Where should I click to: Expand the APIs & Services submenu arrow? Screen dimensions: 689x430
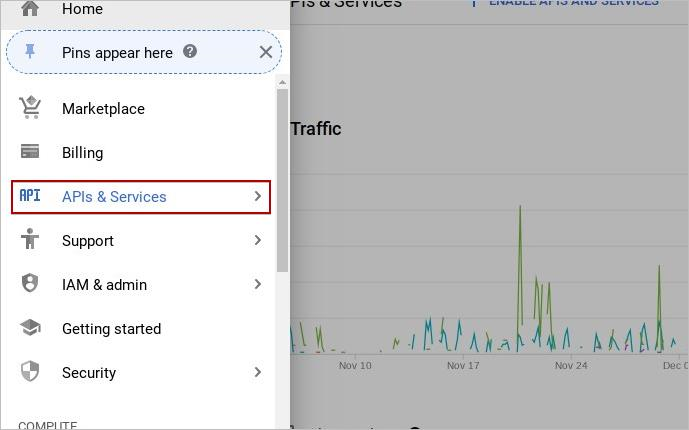257,196
